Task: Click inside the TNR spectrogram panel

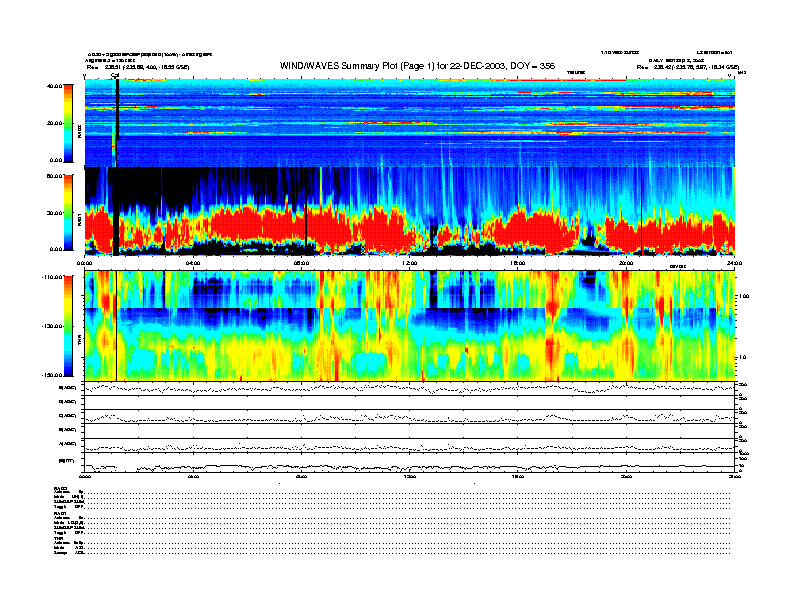Action: (410, 326)
